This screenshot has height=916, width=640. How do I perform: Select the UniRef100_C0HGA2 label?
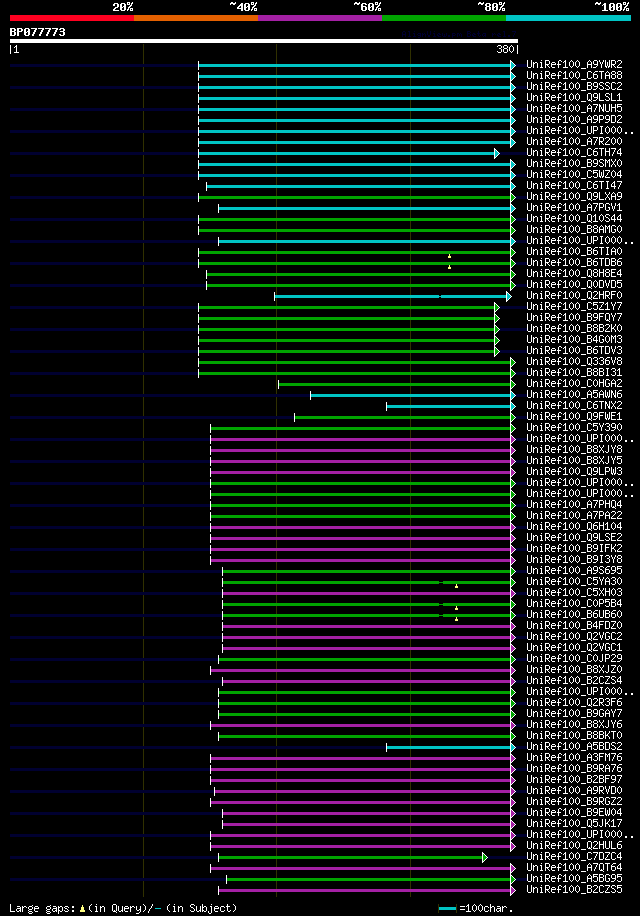point(574,383)
